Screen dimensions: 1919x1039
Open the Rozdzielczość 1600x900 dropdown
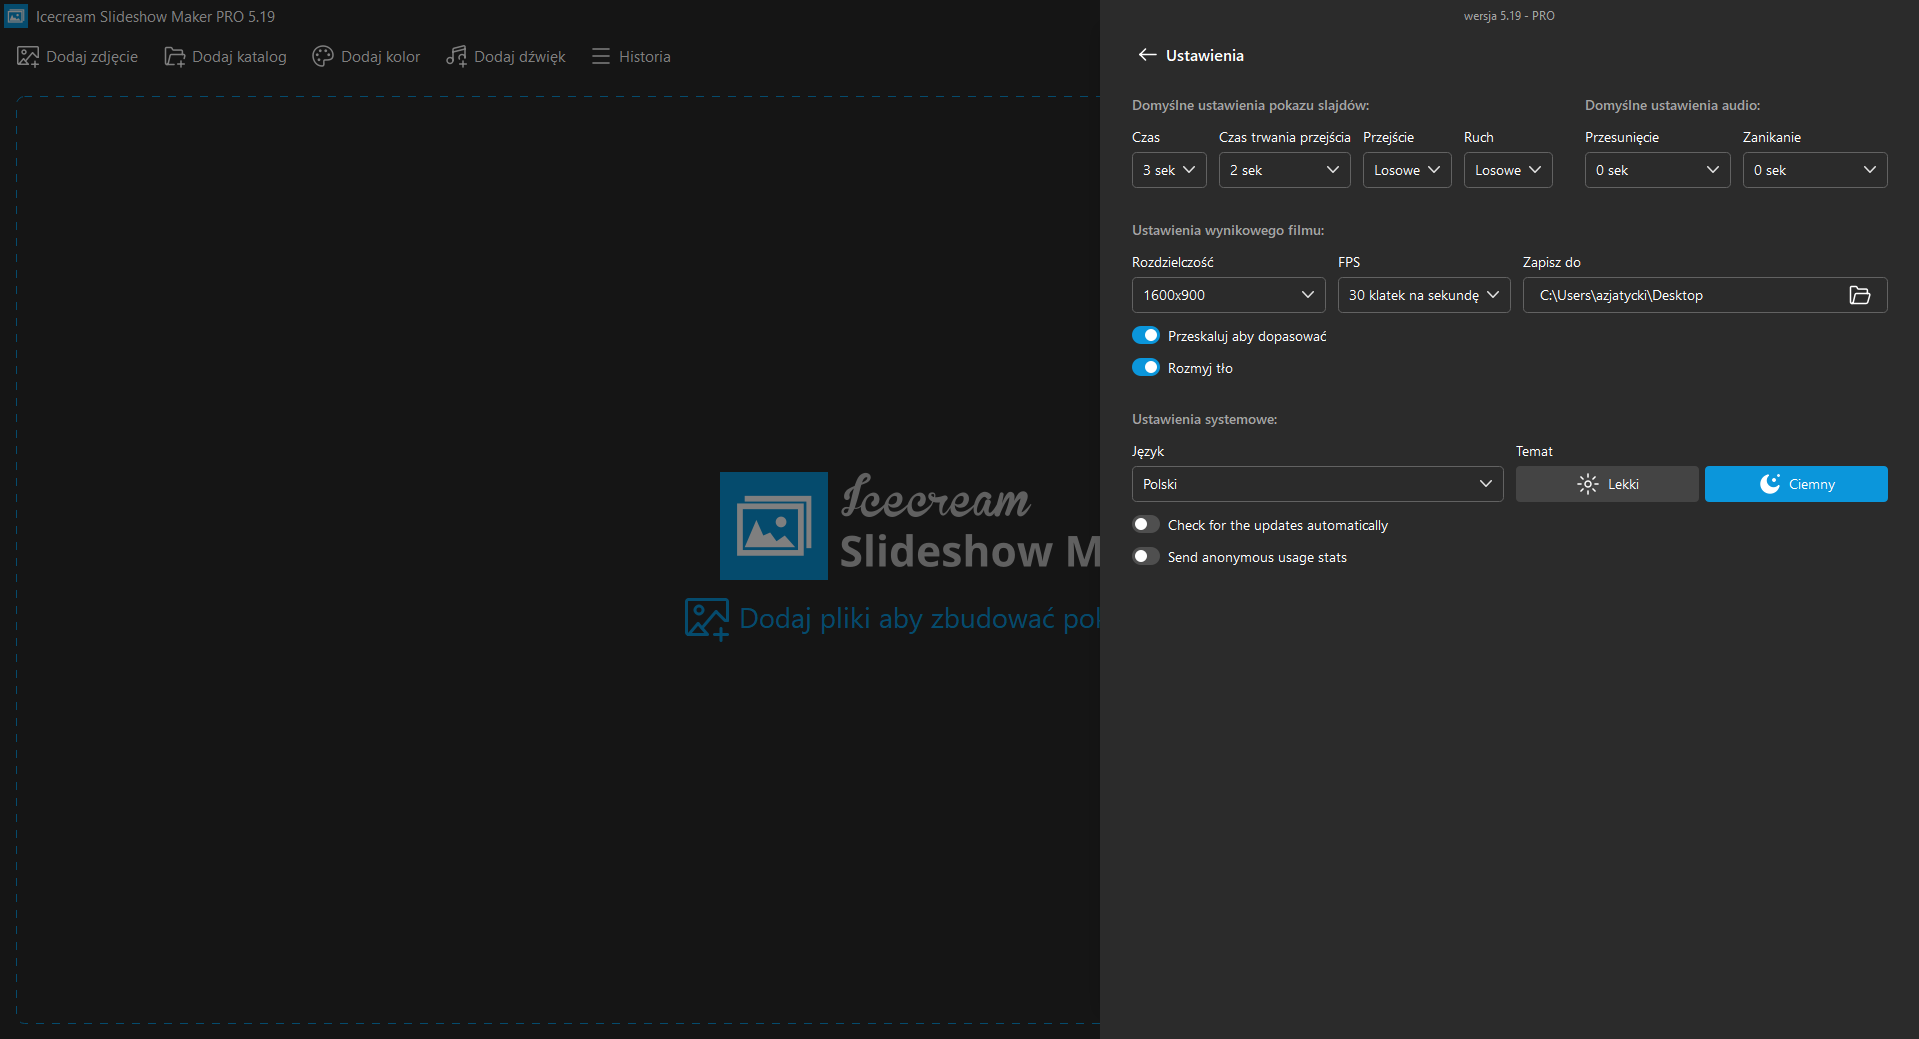pos(1229,295)
